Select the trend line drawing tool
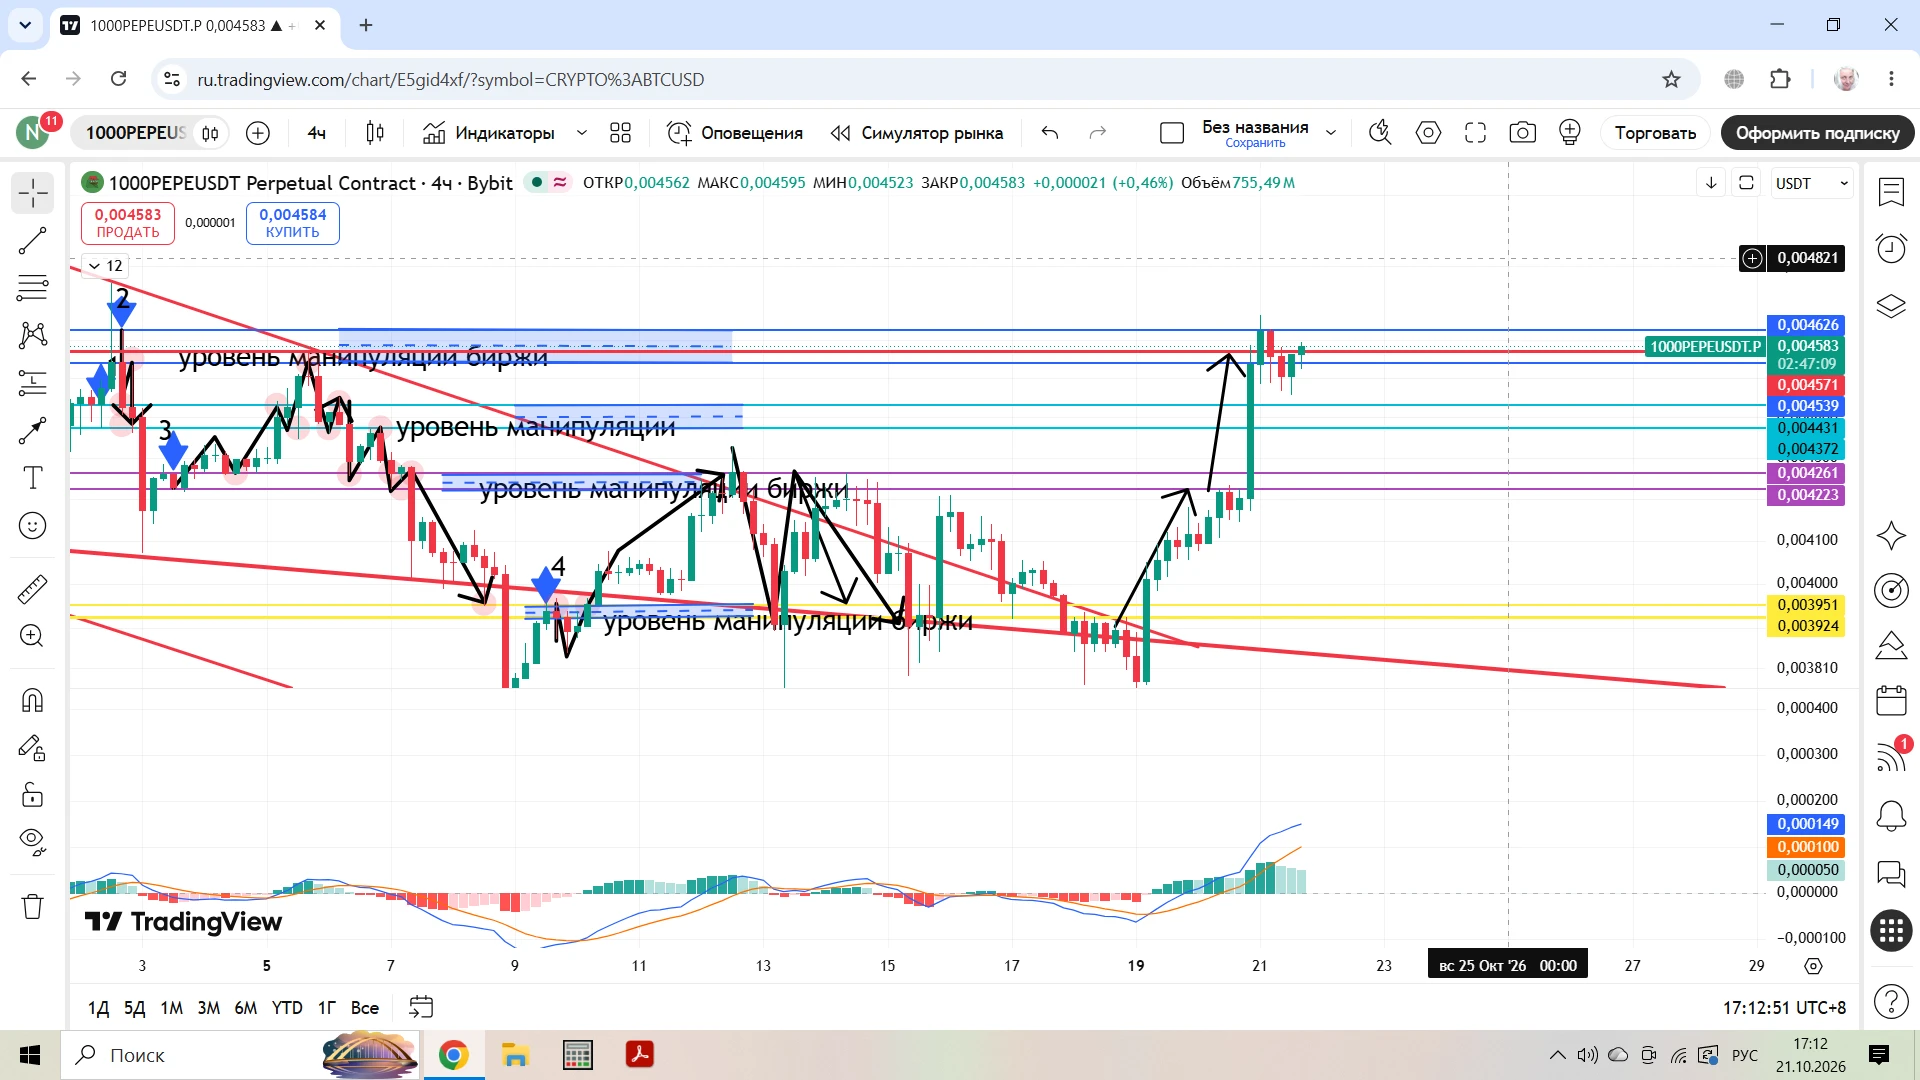 [33, 240]
